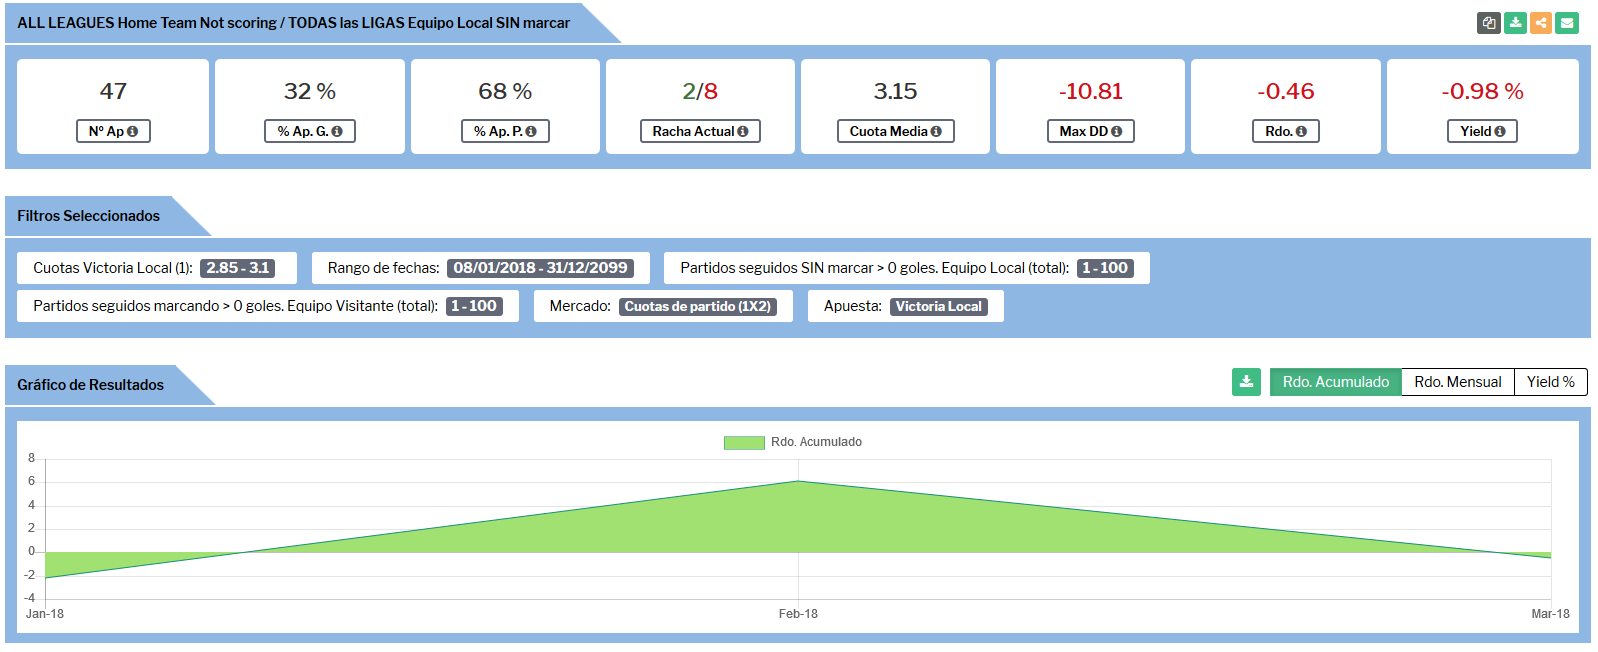
Task: Click info icon in % Ap. G. label
Action: pos(337,131)
